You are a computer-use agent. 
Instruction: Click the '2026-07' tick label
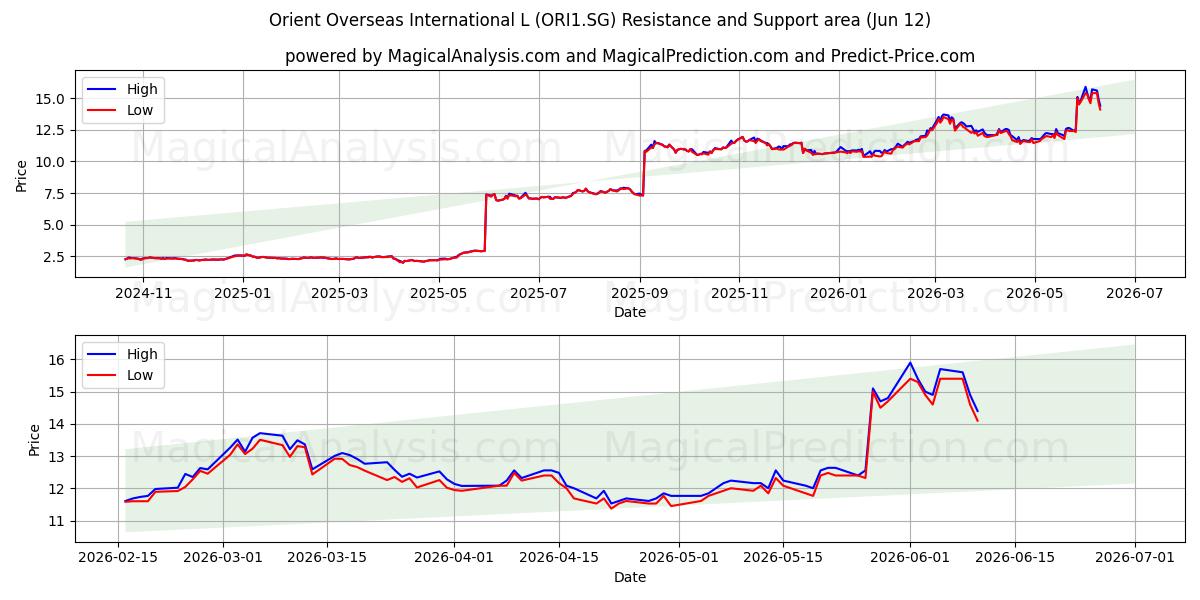click(1135, 293)
